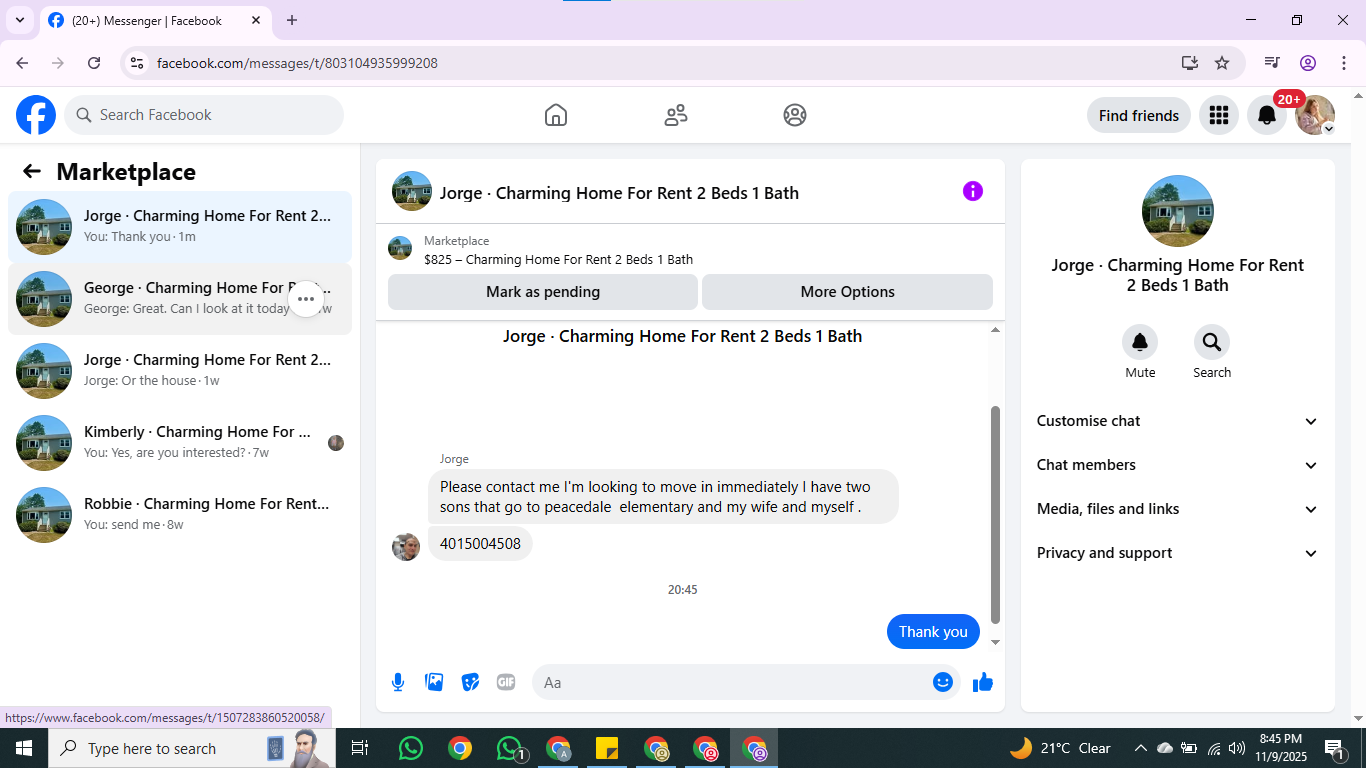
Task: Open conversation information purple icon
Action: (973, 191)
